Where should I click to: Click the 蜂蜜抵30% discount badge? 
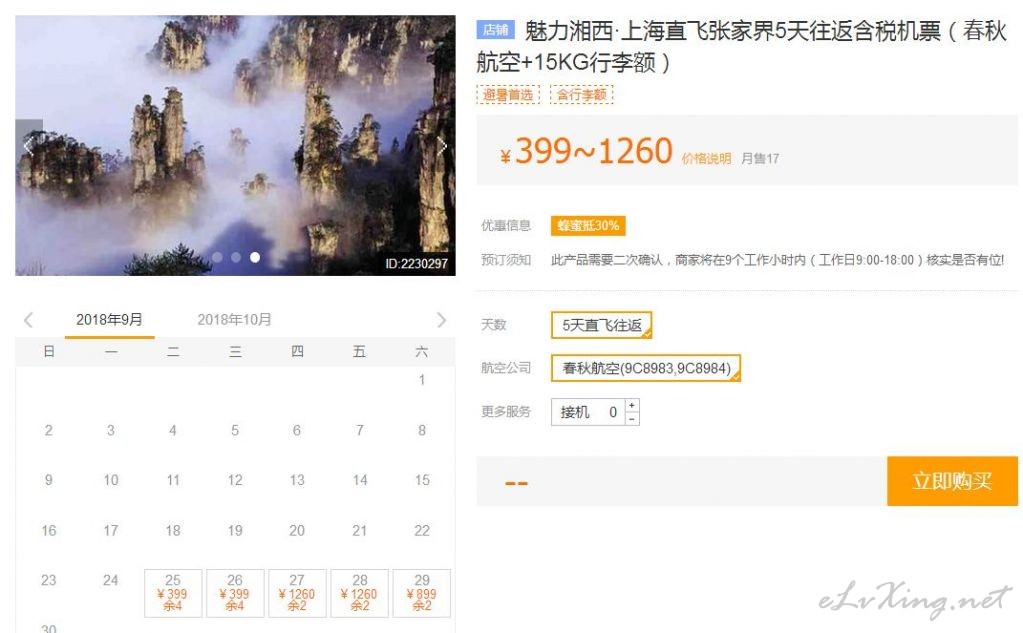pyautogui.click(x=588, y=226)
